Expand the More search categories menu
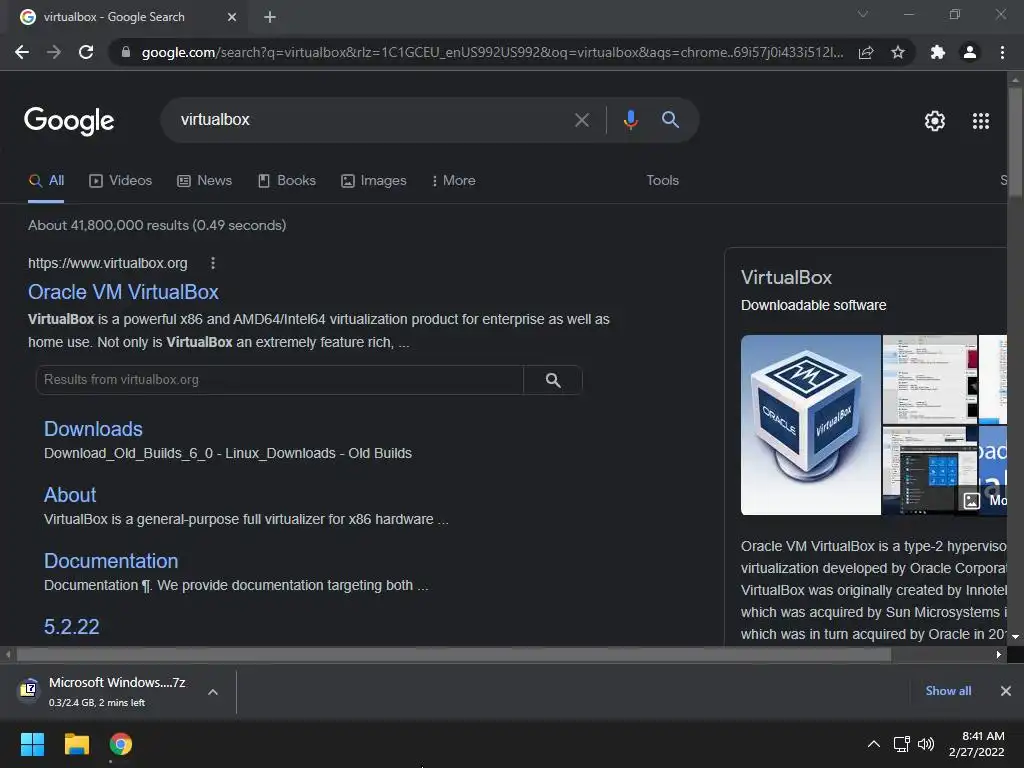The width and height of the screenshot is (1024, 768). [x=453, y=181]
